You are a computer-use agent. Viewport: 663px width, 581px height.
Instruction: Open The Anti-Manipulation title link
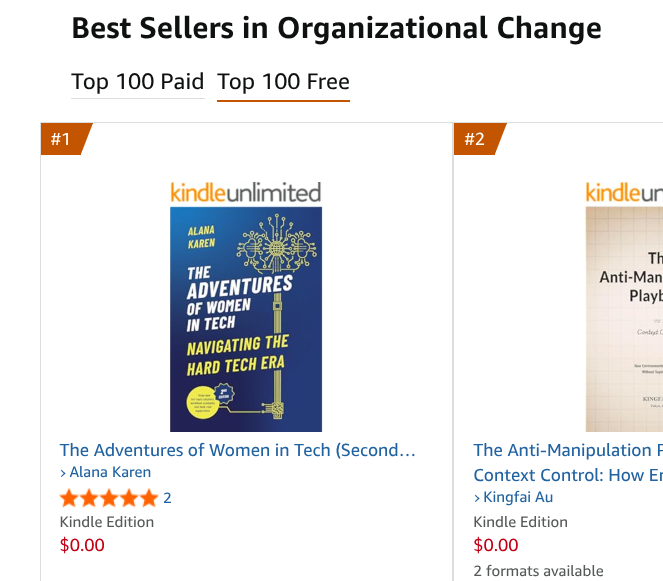568,463
